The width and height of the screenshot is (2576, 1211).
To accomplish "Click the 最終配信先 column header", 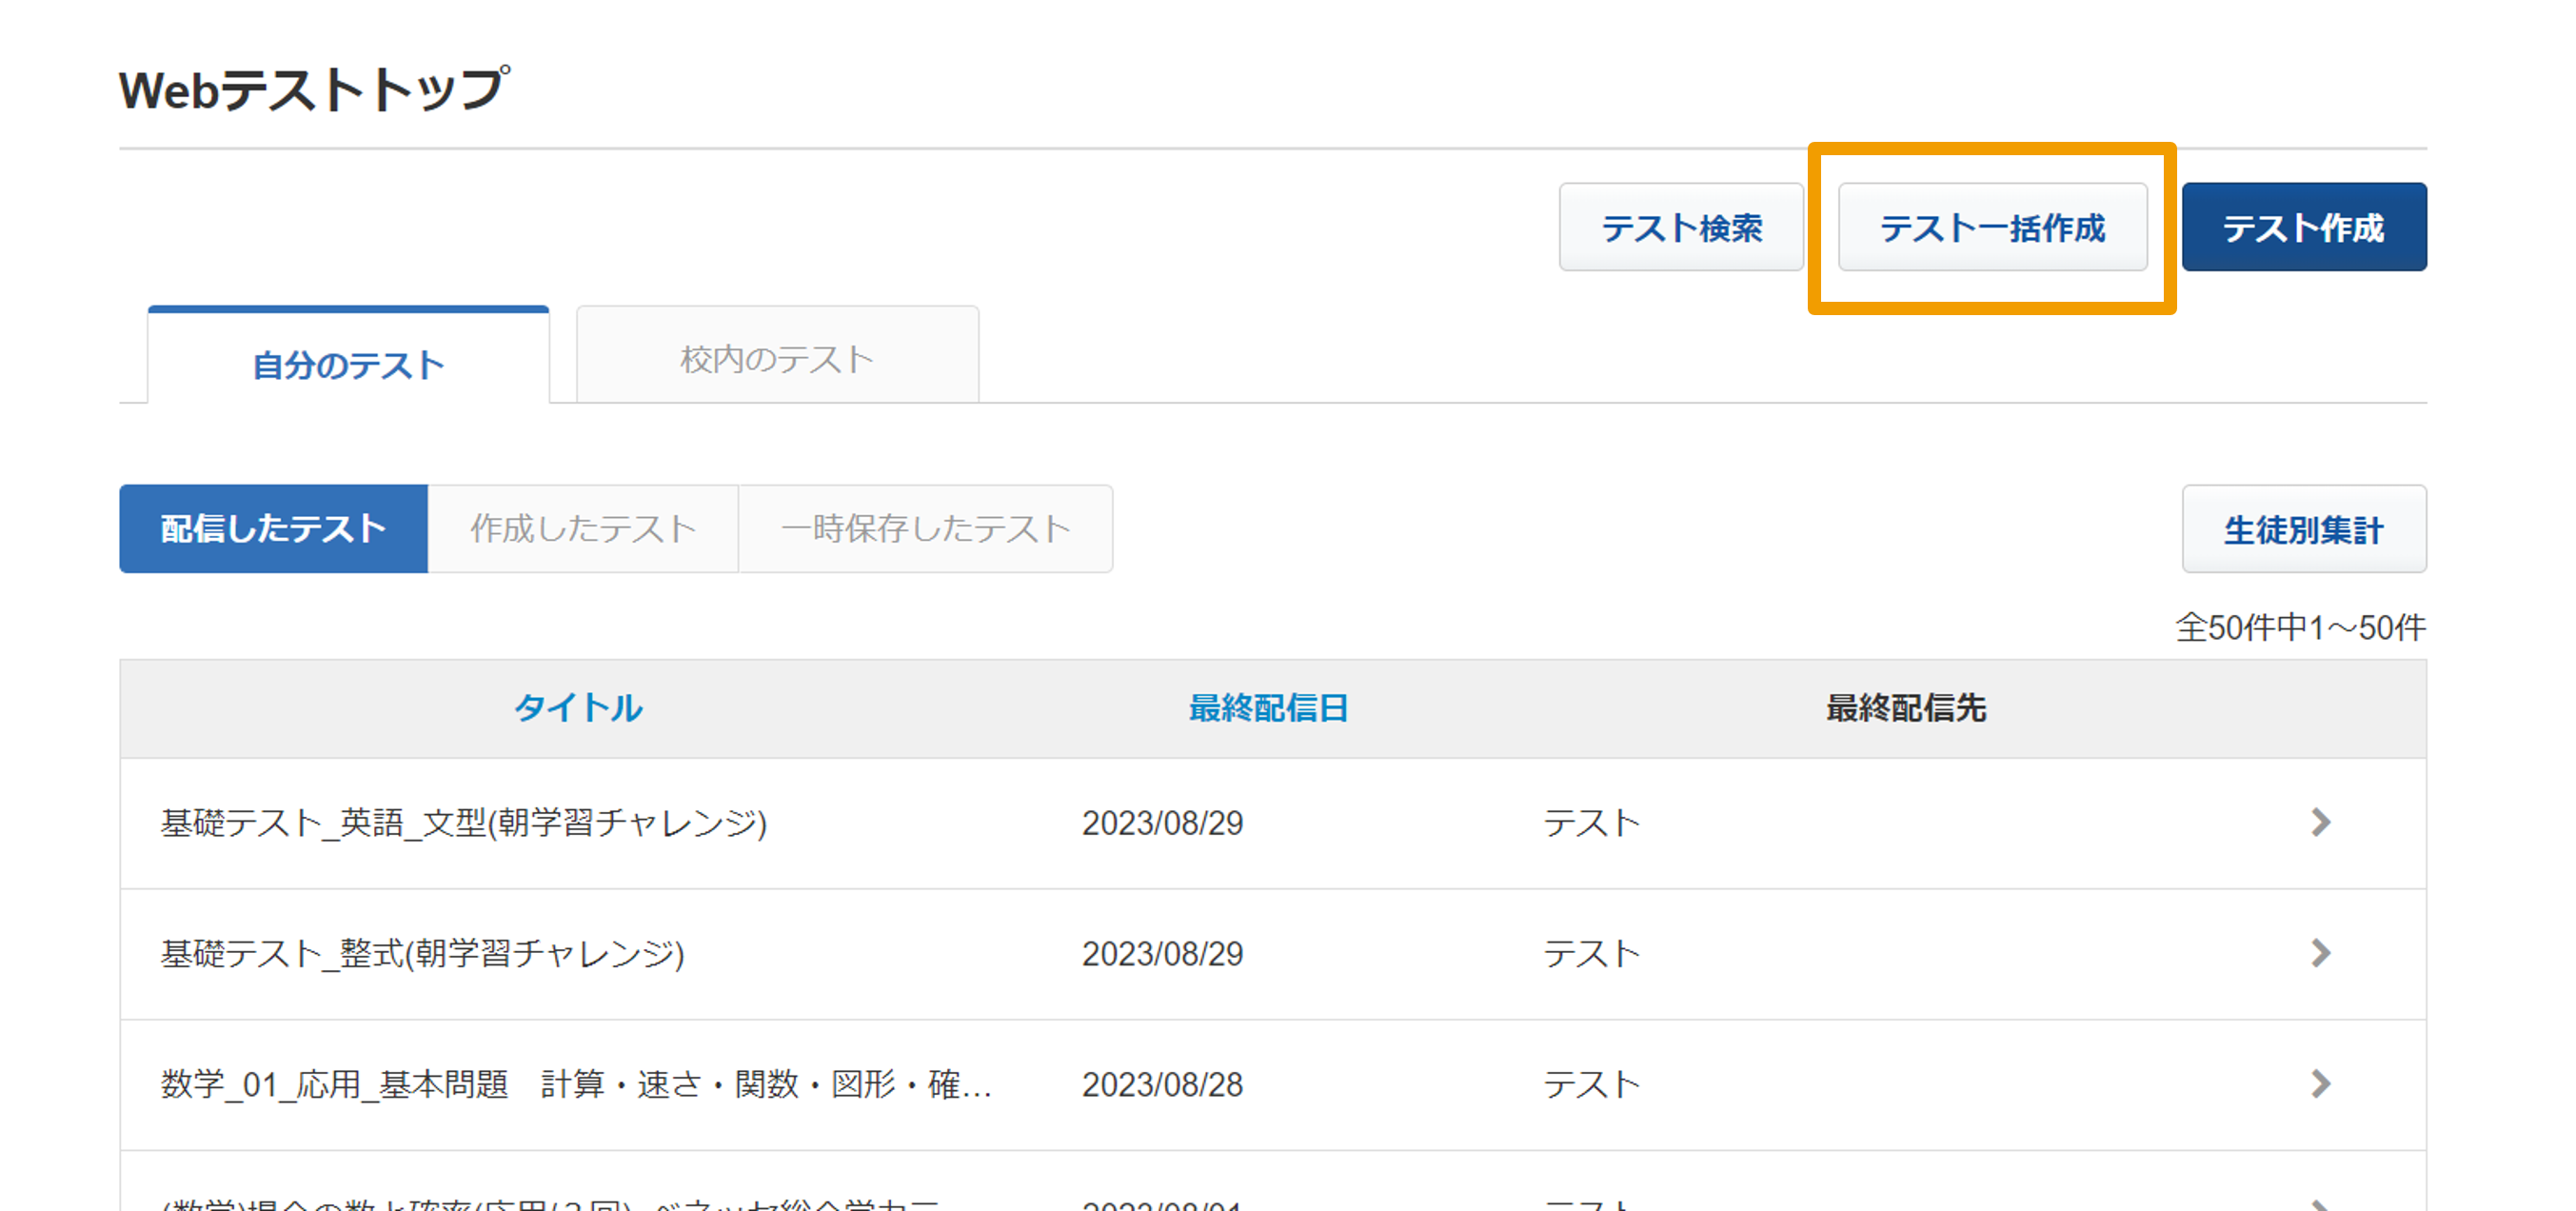I will 1906,708.
